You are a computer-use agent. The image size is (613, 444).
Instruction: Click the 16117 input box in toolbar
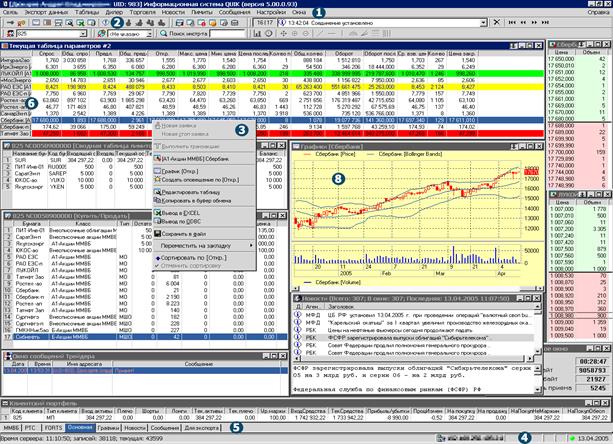(x=264, y=23)
